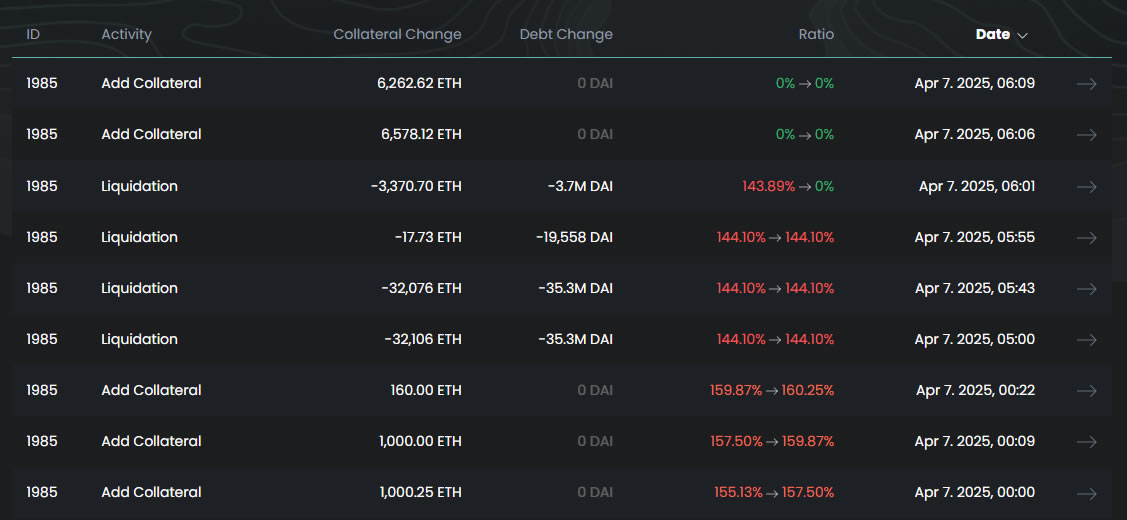Click Liquidation label at 06:01 row
Image resolution: width=1127 pixels, height=520 pixels.
(139, 186)
